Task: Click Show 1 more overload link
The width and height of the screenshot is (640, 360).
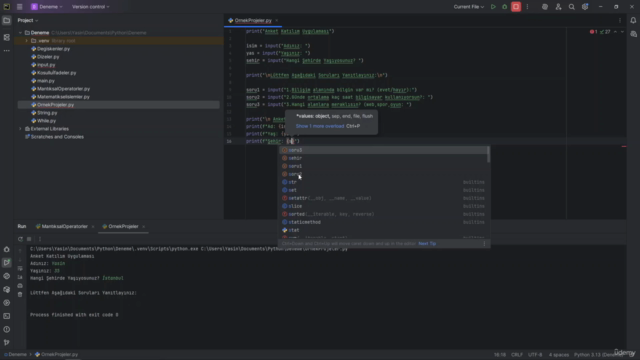Action: point(320,126)
